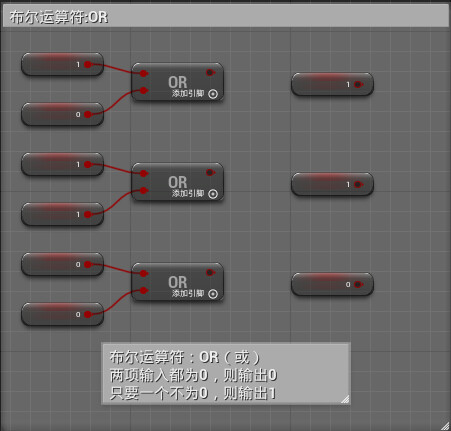
Task: Select the top OR node title
Action: (178, 82)
